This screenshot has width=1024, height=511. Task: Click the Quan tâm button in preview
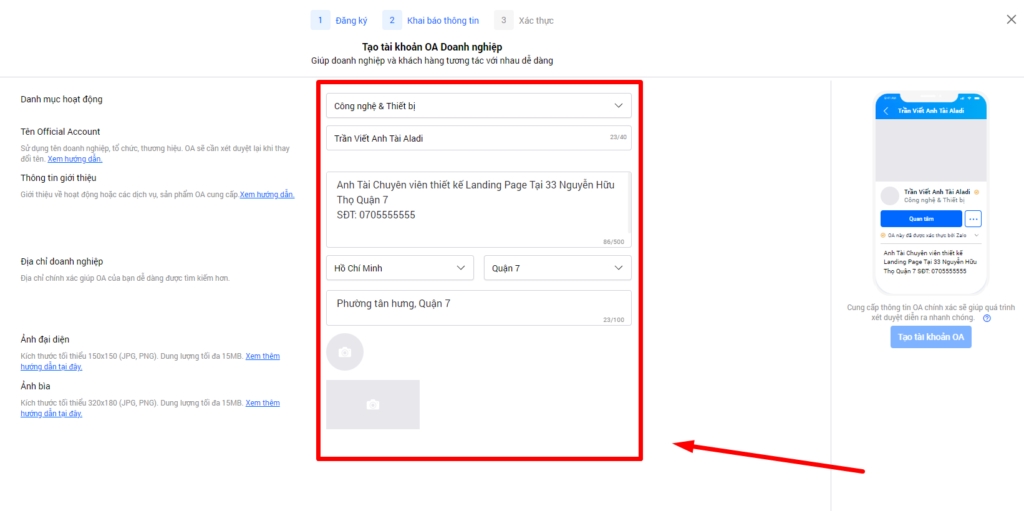pyautogui.click(x=921, y=219)
